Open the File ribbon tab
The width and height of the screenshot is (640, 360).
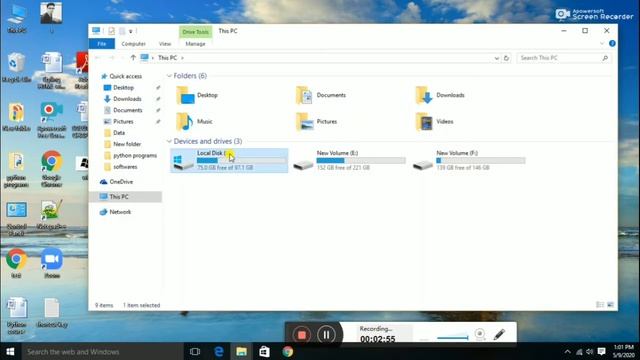tap(102, 44)
